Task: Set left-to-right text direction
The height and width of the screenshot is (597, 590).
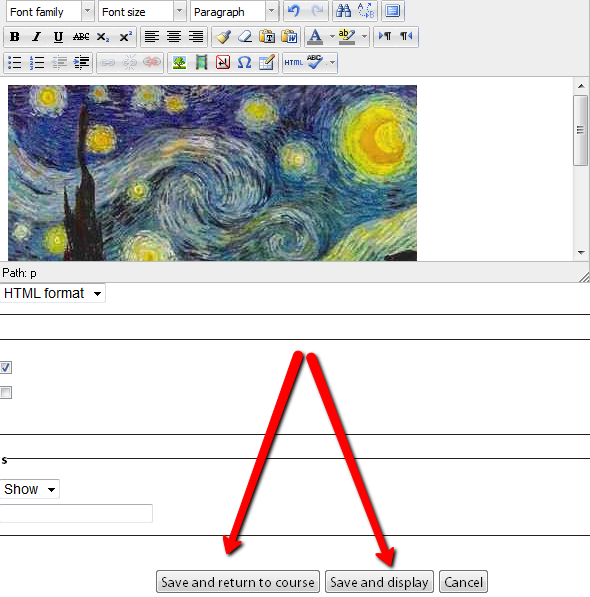Action: 384,37
